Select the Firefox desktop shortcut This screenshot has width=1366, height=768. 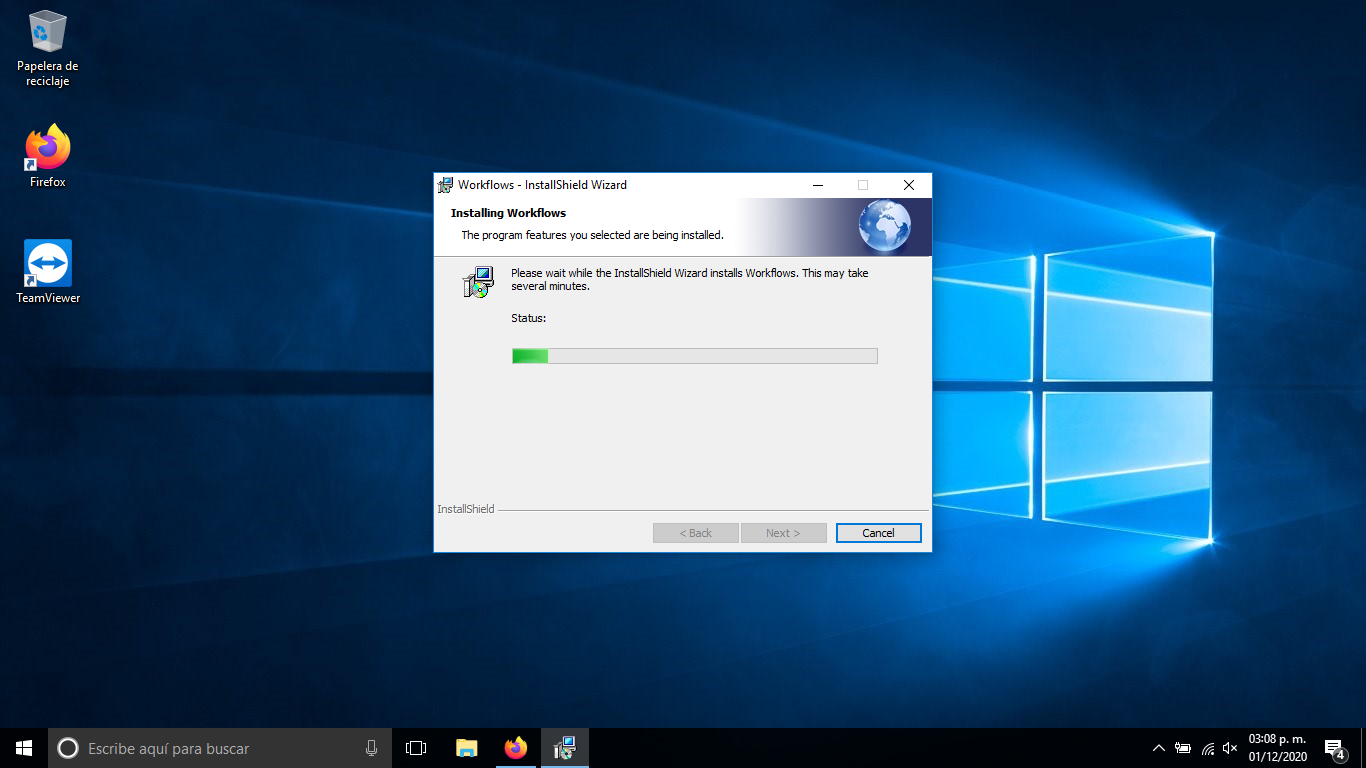click(47, 150)
